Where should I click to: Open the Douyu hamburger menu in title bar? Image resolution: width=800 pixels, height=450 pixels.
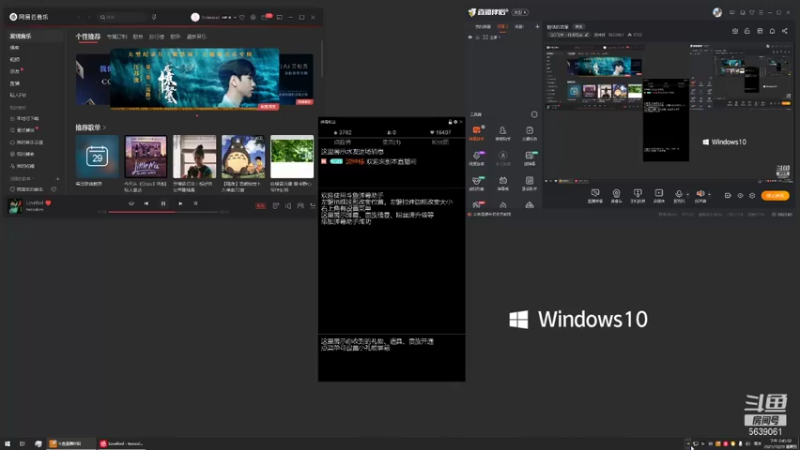(761, 12)
